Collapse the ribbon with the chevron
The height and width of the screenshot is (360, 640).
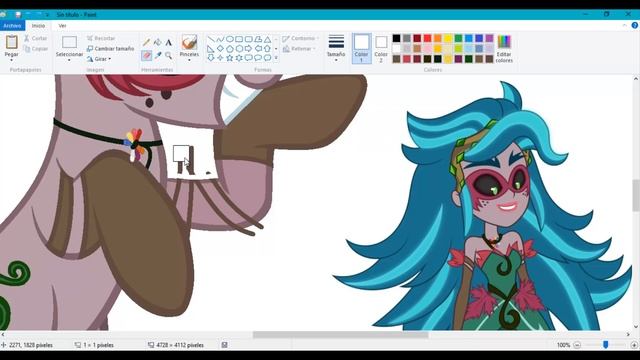coord(624,25)
